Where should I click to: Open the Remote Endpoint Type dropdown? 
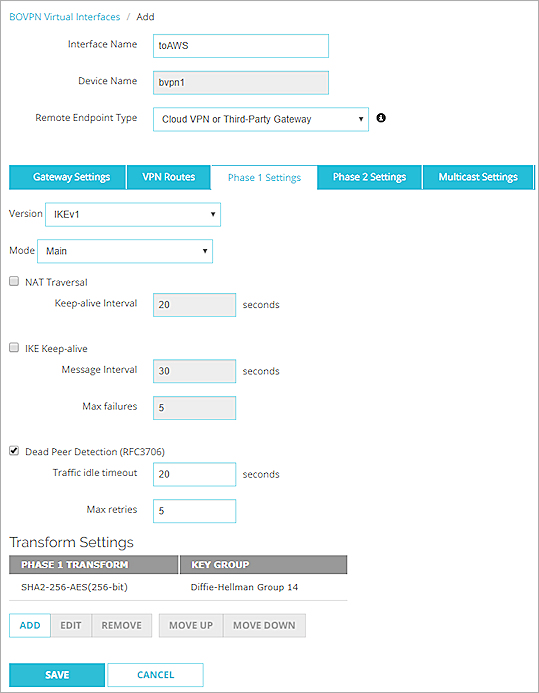click(x=261, y=119)
